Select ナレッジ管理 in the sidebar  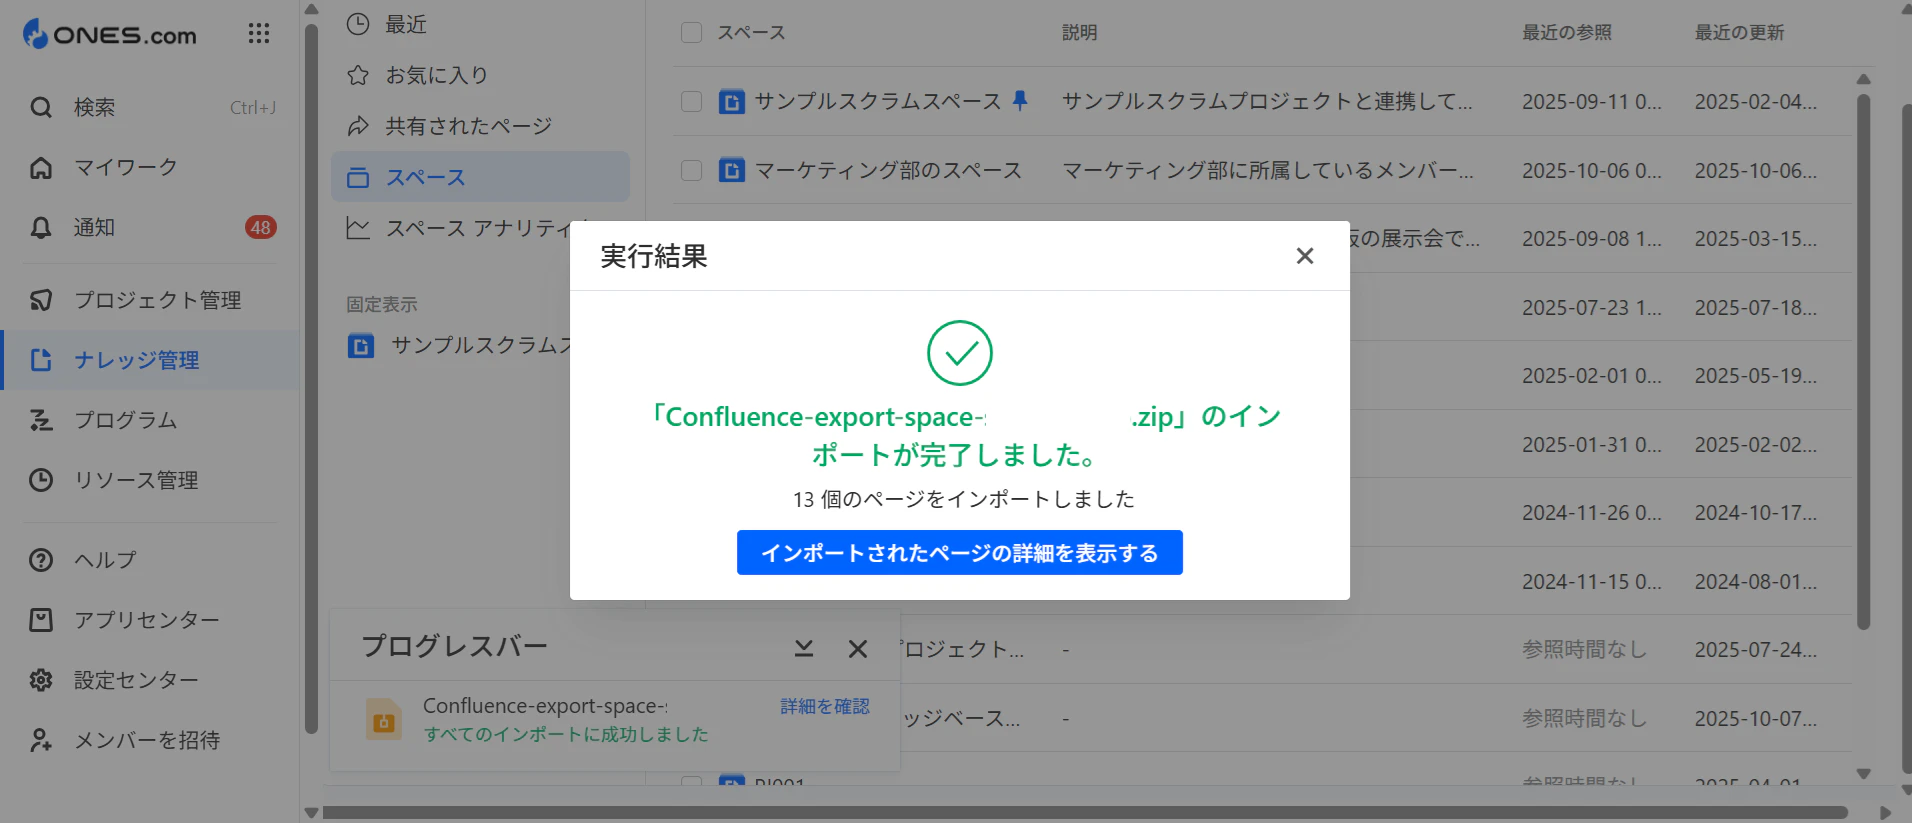pos(150,360)
